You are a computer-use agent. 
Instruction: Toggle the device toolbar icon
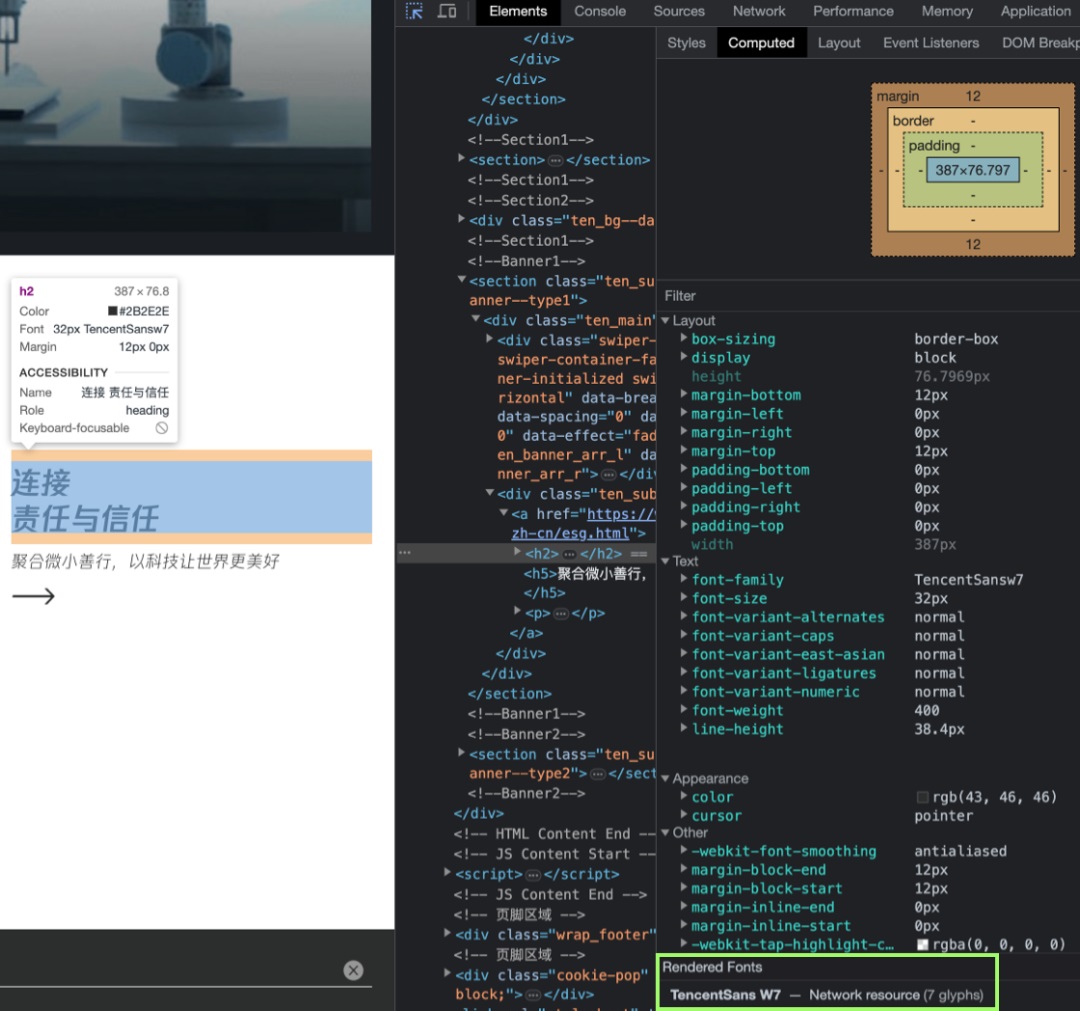pos(447,12)
